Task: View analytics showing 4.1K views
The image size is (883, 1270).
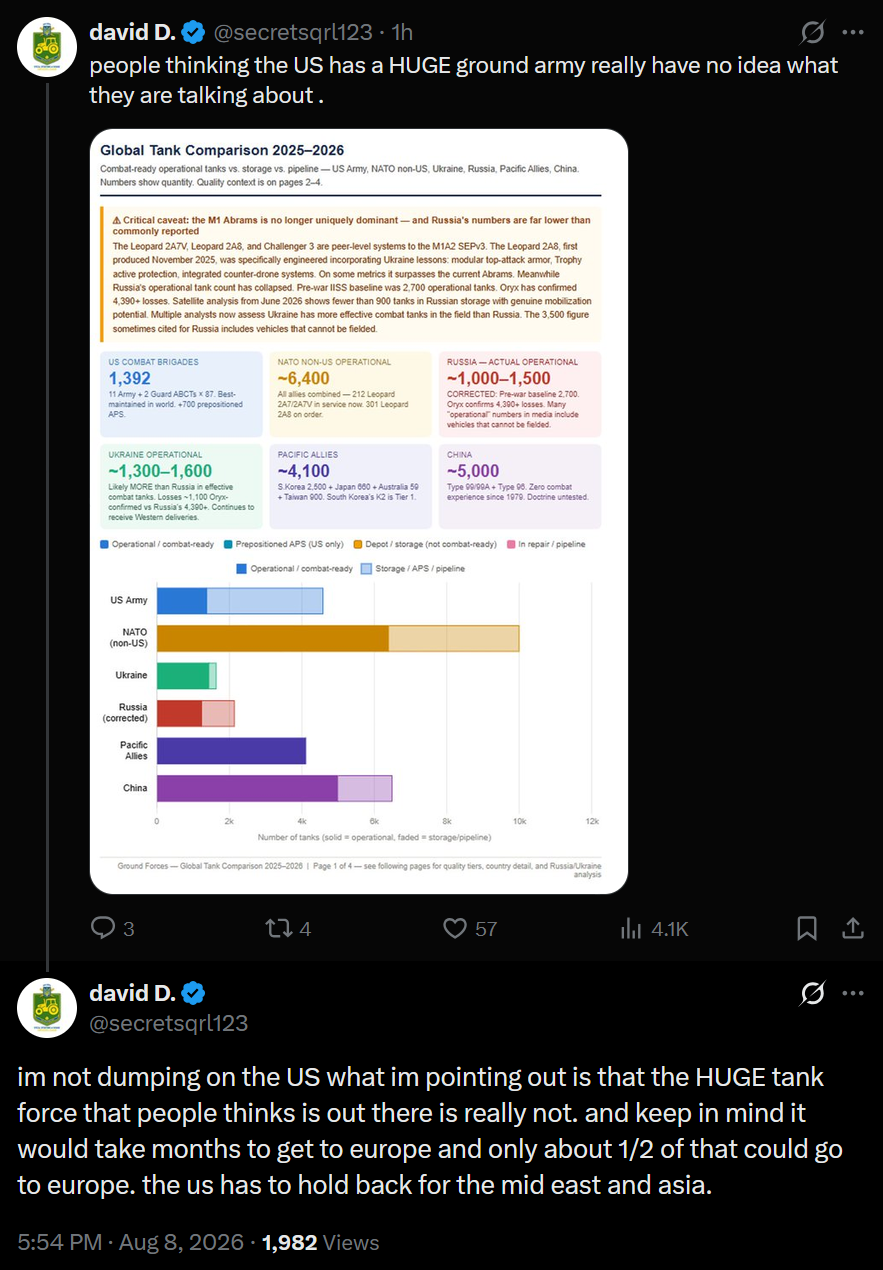Action: click(654, 928)
